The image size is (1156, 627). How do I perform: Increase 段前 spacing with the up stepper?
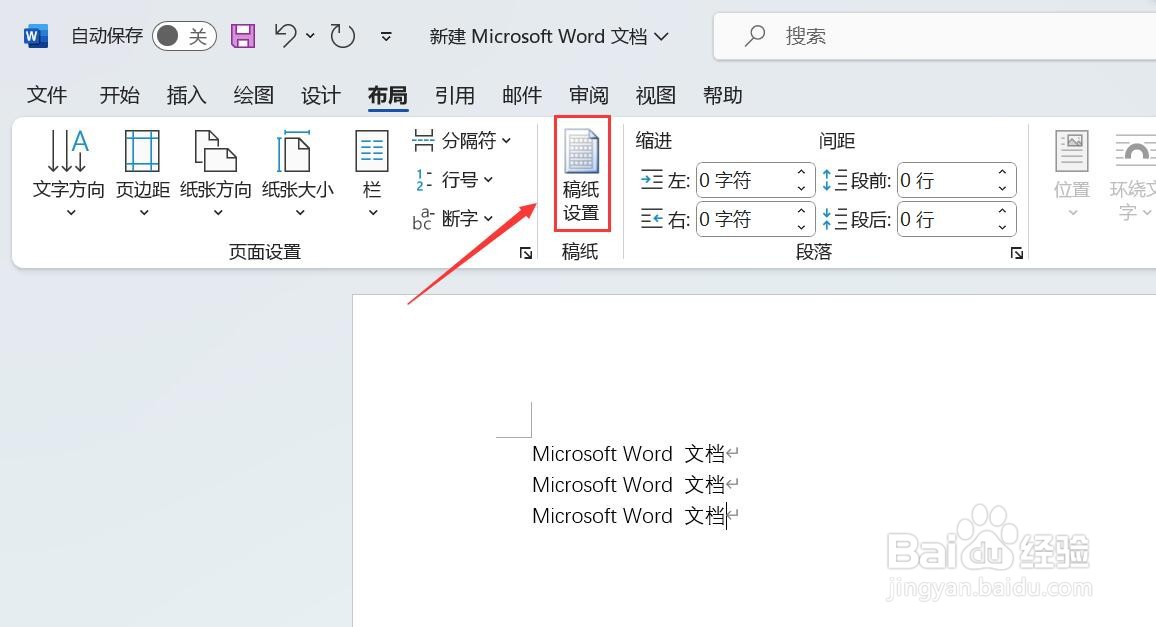point(1002,171)
